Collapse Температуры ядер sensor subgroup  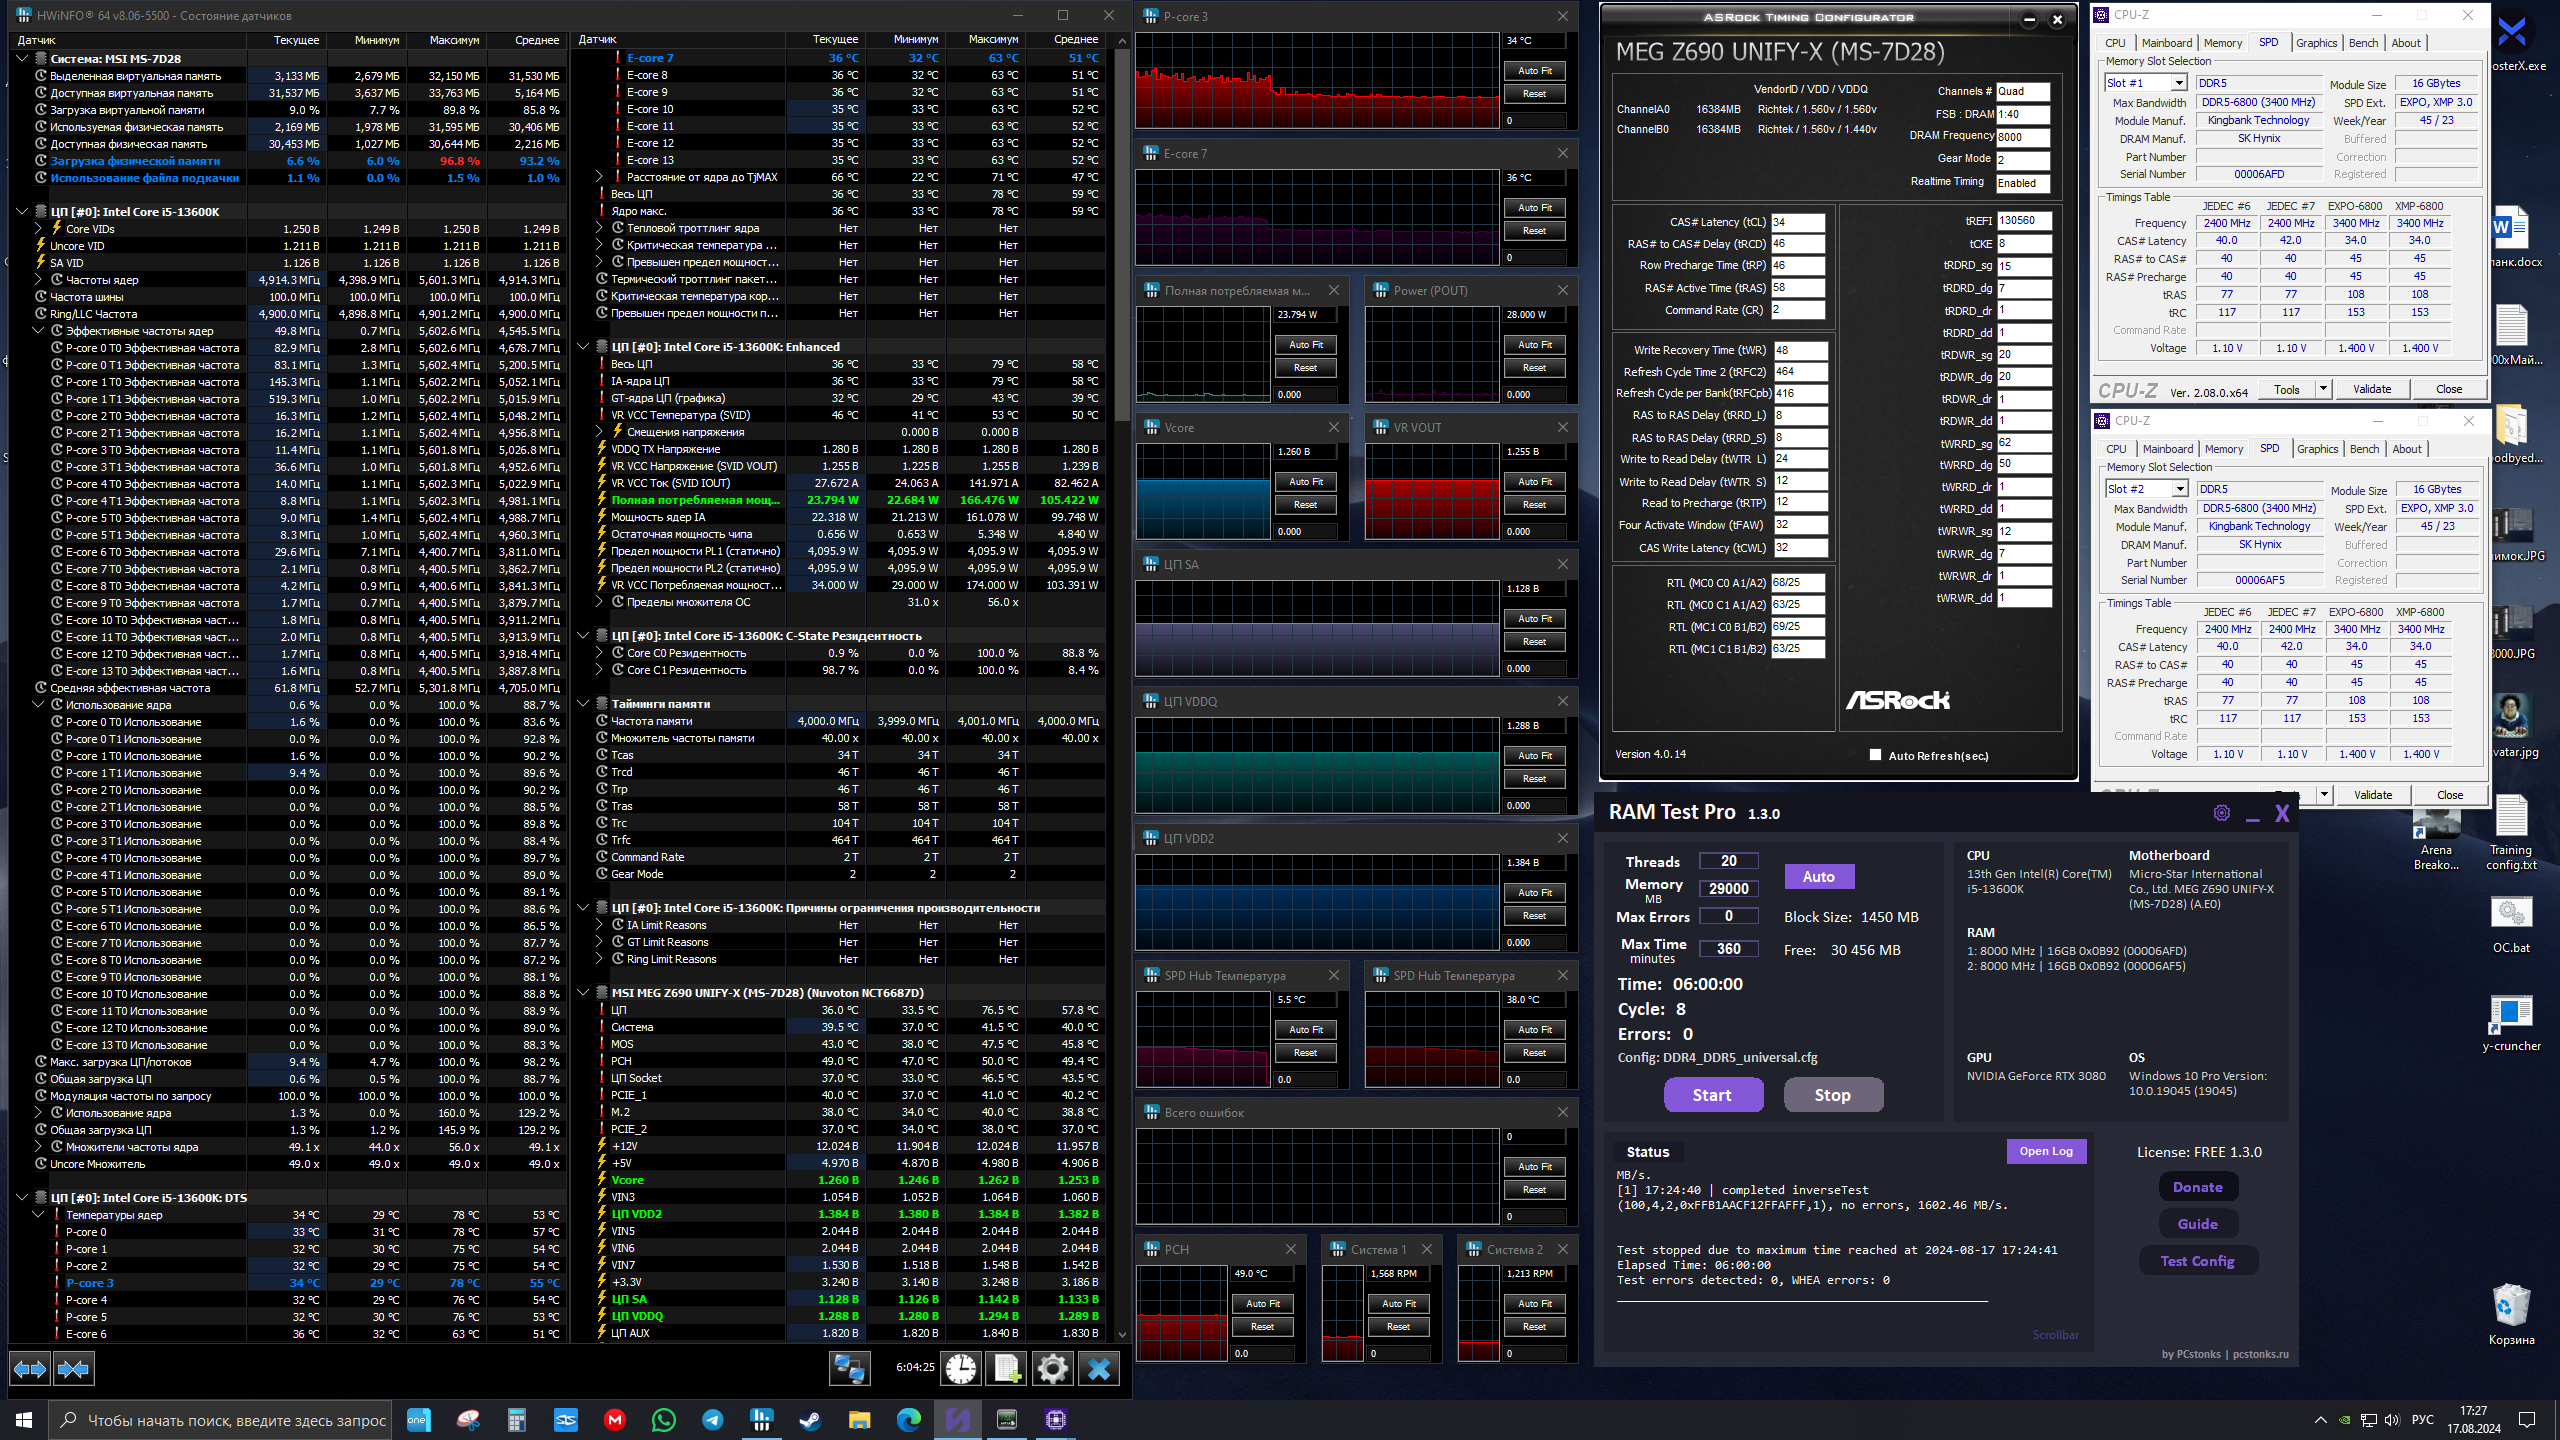(x=39, y=1214)
